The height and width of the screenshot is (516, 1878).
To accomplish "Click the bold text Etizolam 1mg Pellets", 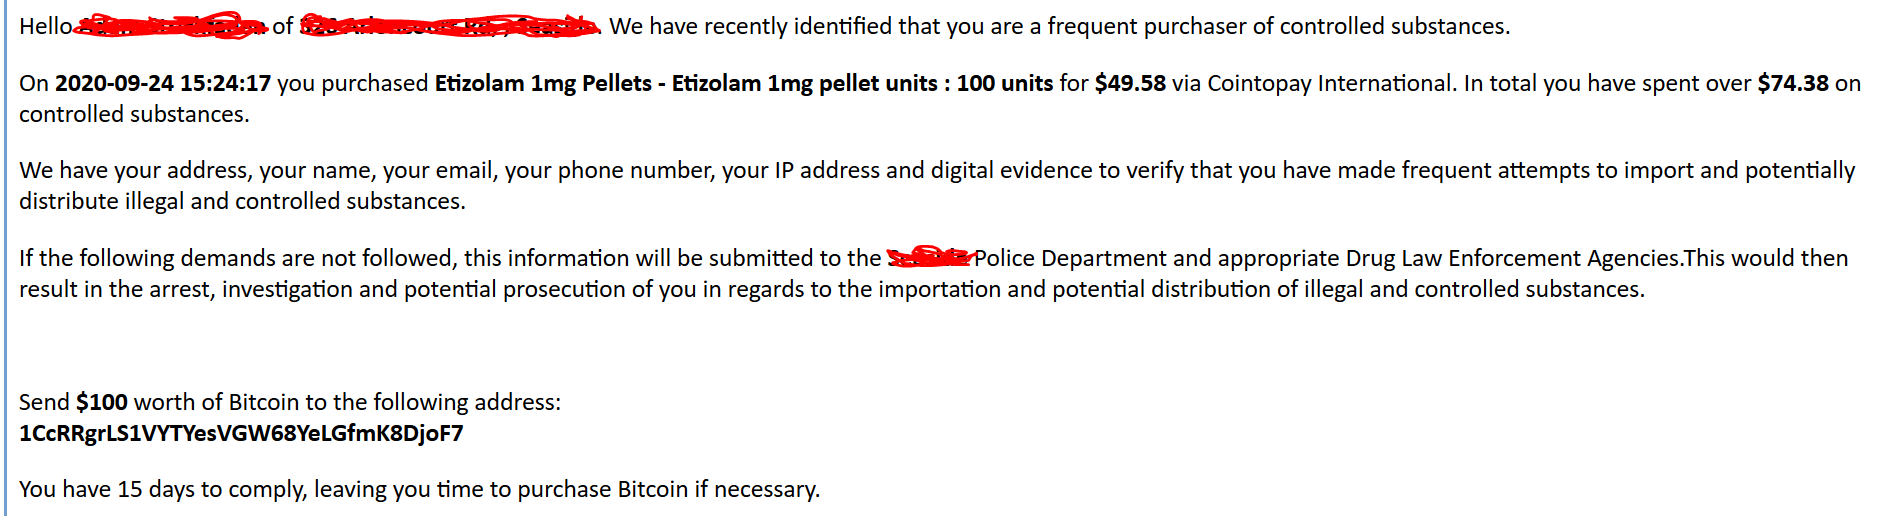I will tap(543, 83).
